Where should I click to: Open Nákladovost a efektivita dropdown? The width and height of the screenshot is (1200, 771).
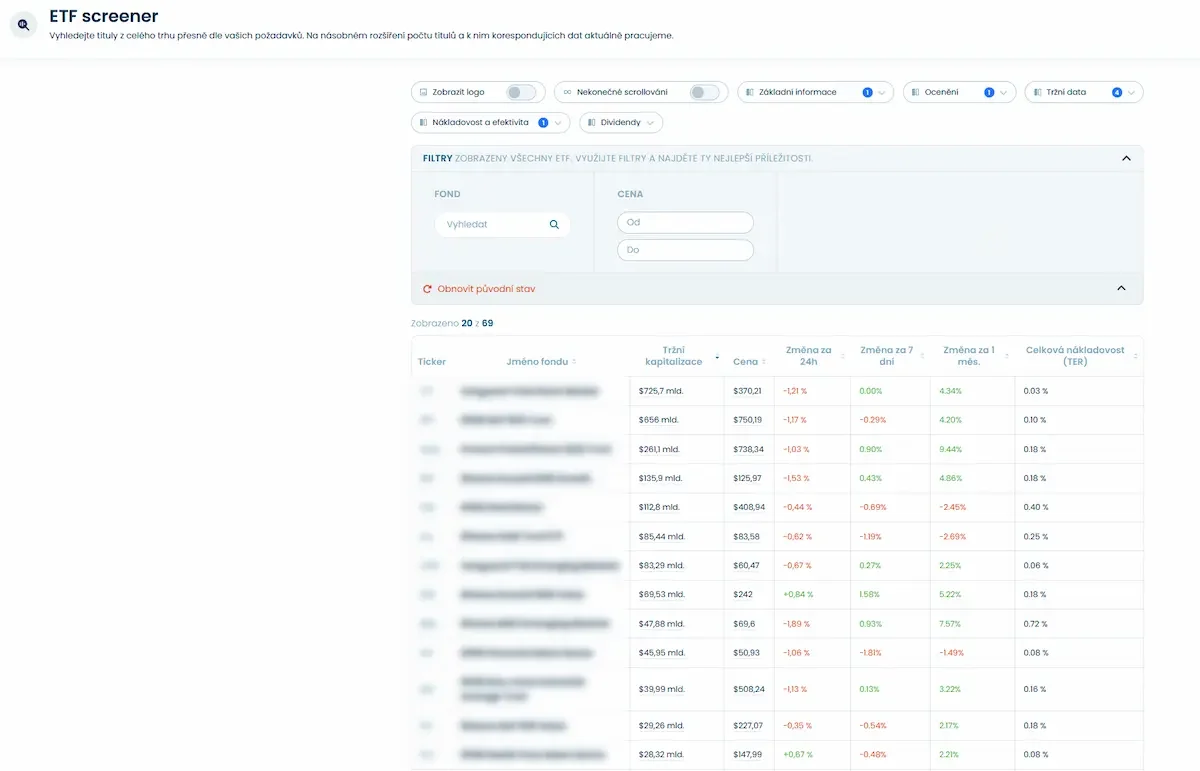click(490, 123)
